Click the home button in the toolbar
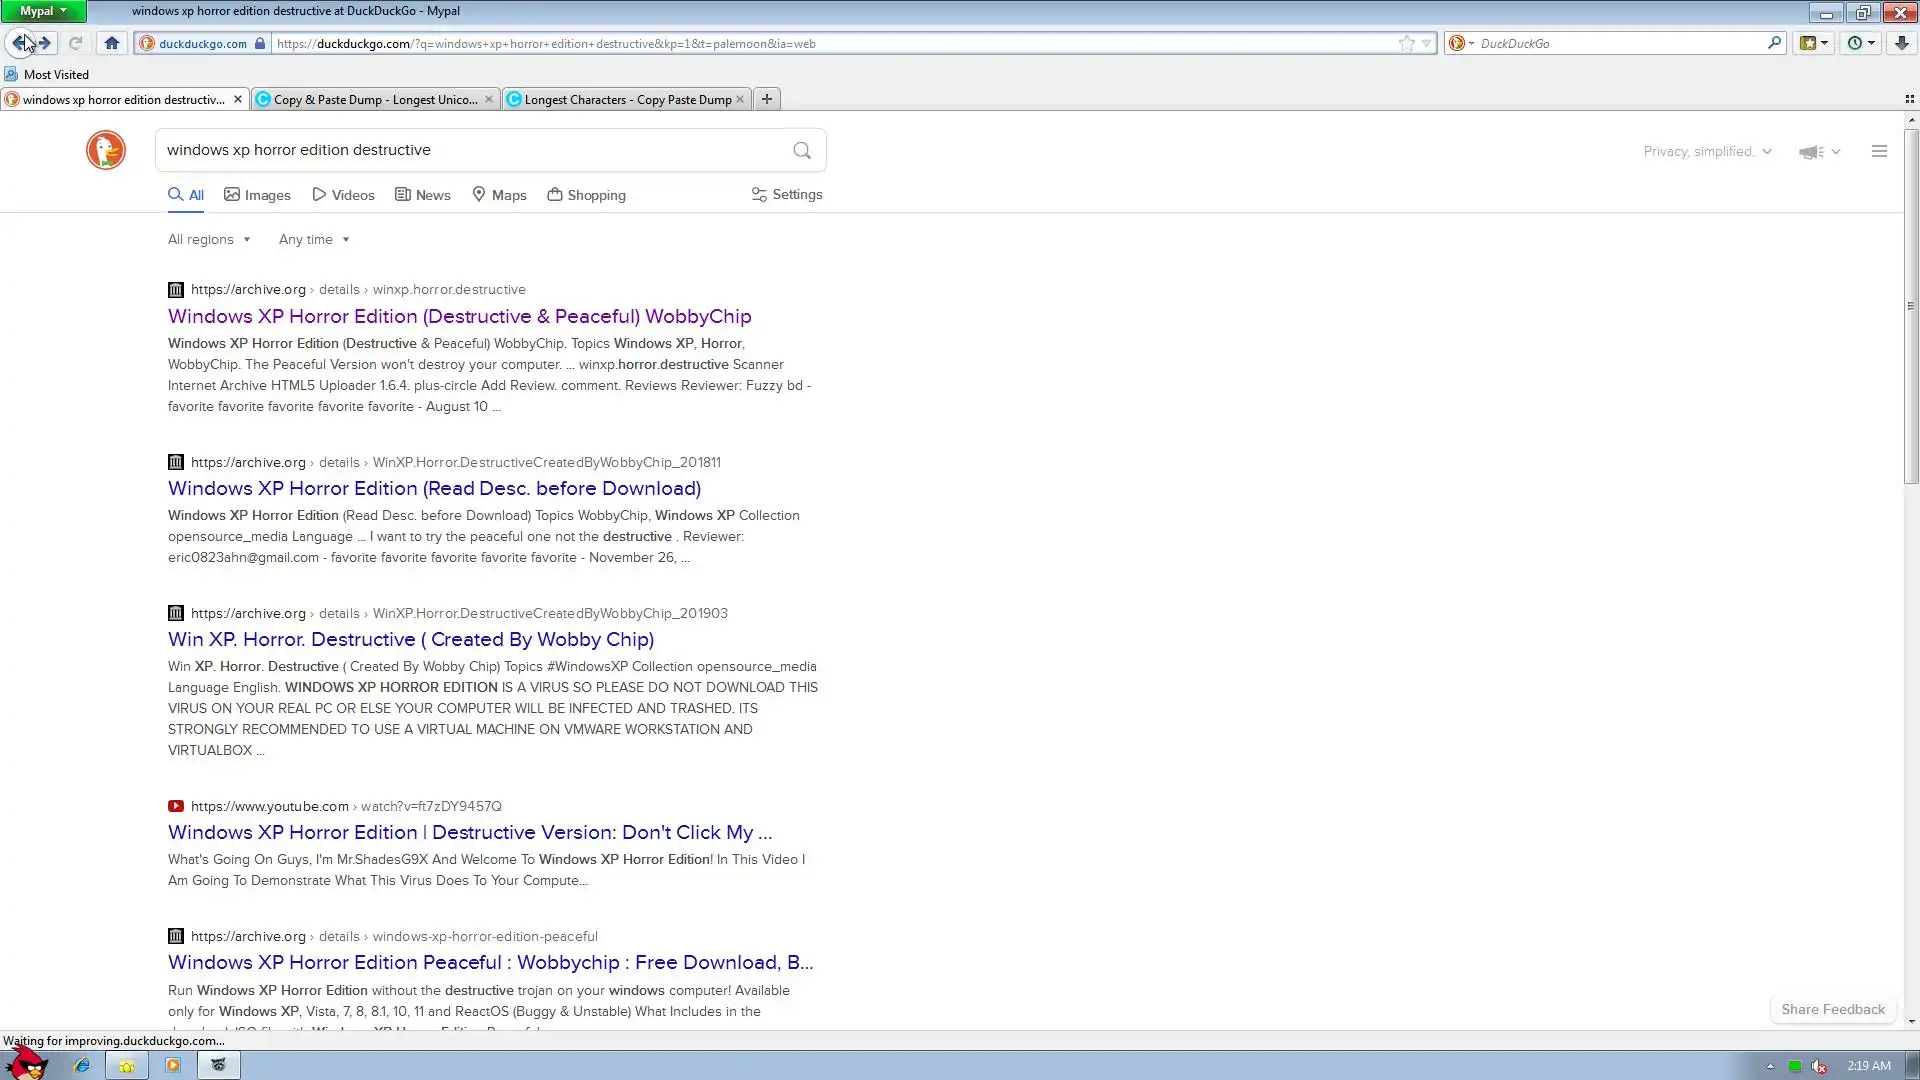The height and width of the screenshot is (1080, 1920). [x=112, y=43]
